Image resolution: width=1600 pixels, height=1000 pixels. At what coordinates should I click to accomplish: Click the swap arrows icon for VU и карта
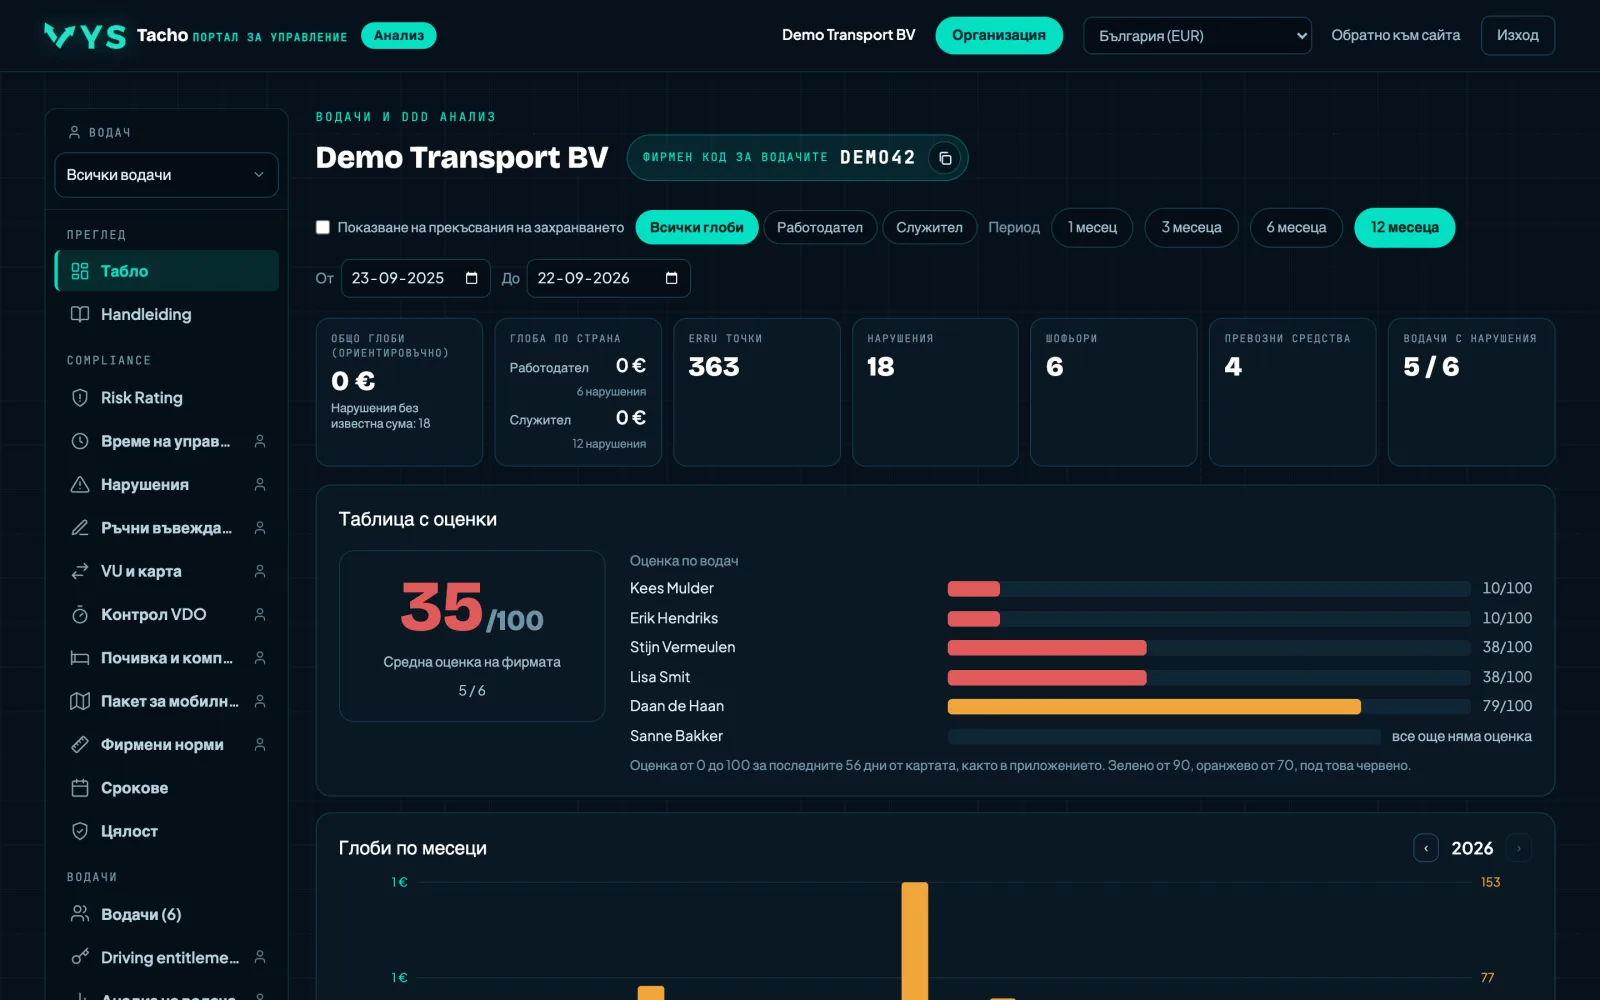tap(80, 571)
